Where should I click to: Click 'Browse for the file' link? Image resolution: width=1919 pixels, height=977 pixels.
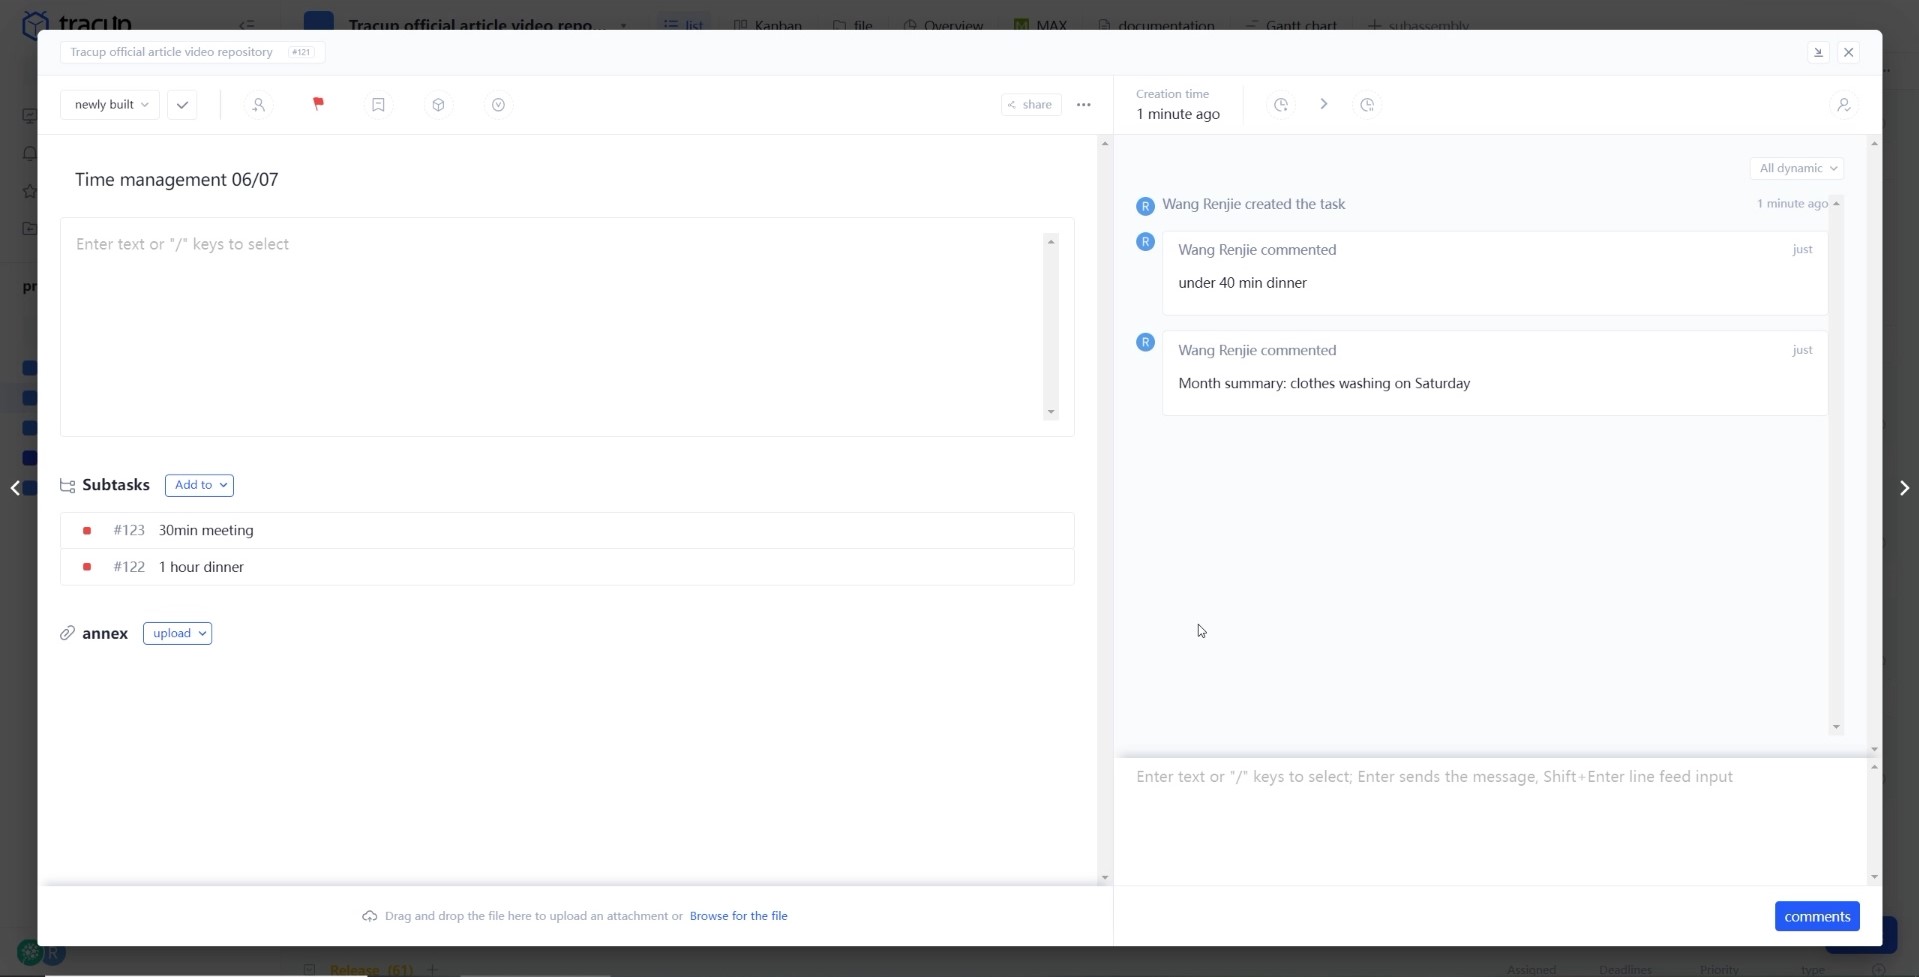click(x=738, y=916)
